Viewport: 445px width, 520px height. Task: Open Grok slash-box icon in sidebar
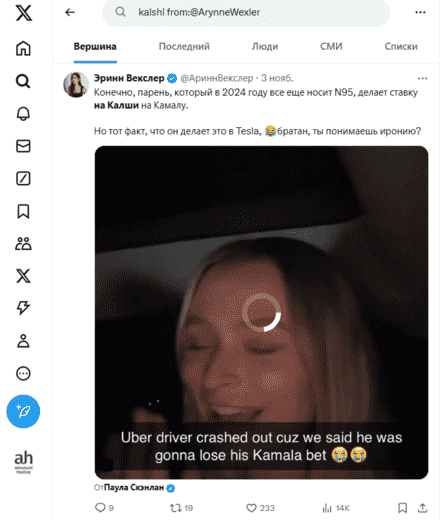pos(23,178)
